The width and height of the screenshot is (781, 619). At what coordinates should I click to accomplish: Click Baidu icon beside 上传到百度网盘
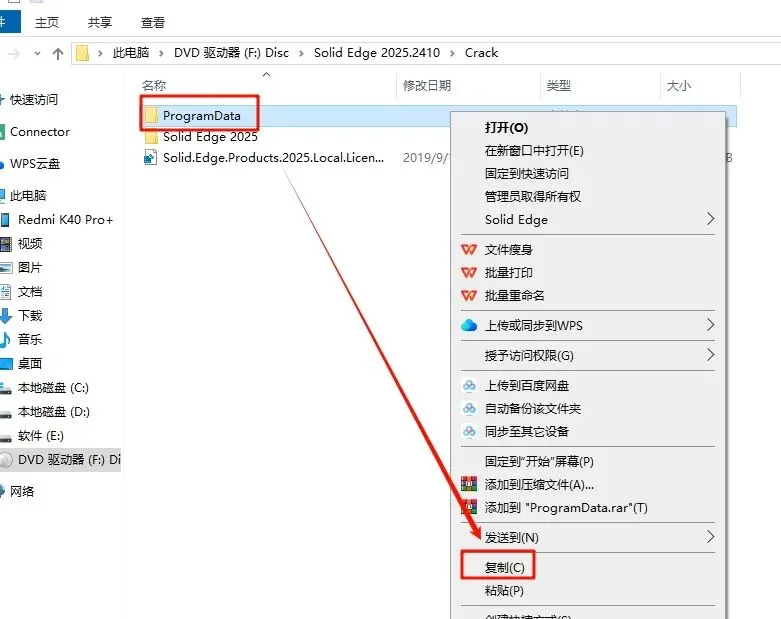point(469,385)
